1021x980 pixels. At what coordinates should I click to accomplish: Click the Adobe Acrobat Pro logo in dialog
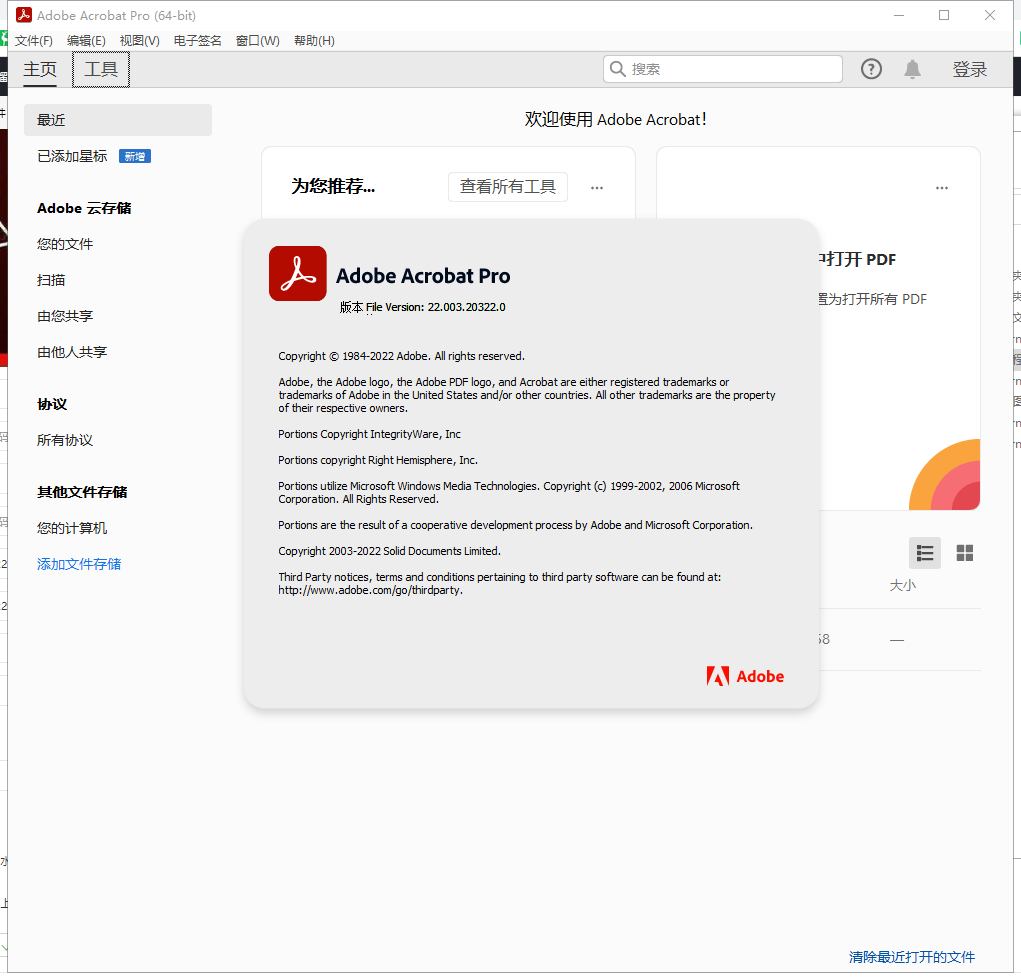pyautogui.click(x=298, y=273)
